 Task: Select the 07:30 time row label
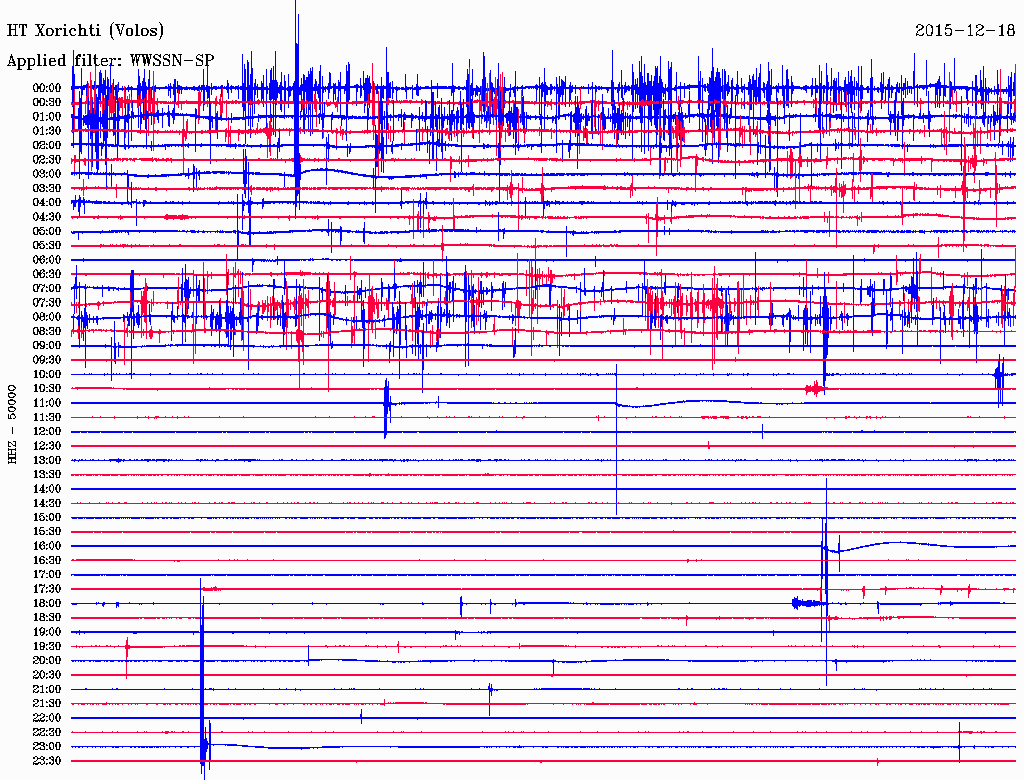coord(47,303)
